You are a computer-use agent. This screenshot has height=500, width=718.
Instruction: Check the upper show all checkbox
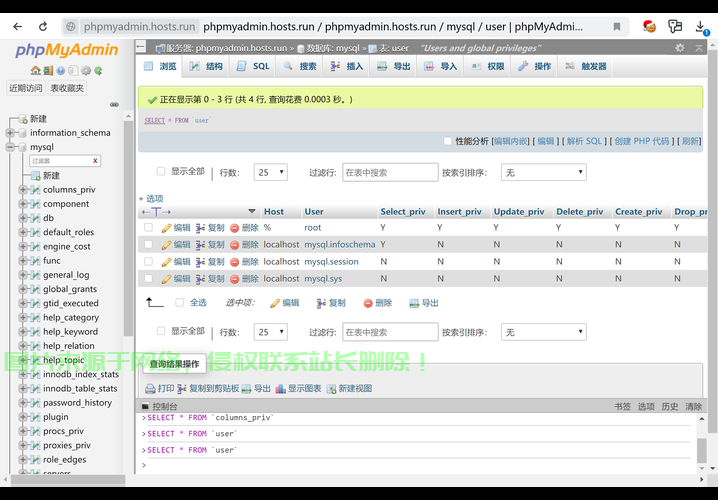[161, 171]
